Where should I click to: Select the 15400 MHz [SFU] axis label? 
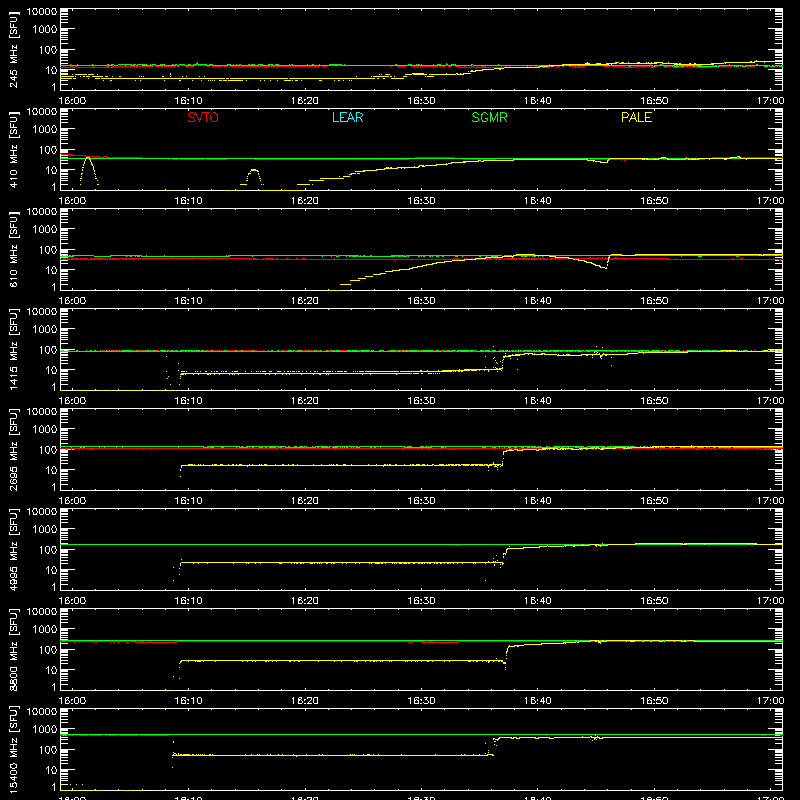click(x=14, y=749)
